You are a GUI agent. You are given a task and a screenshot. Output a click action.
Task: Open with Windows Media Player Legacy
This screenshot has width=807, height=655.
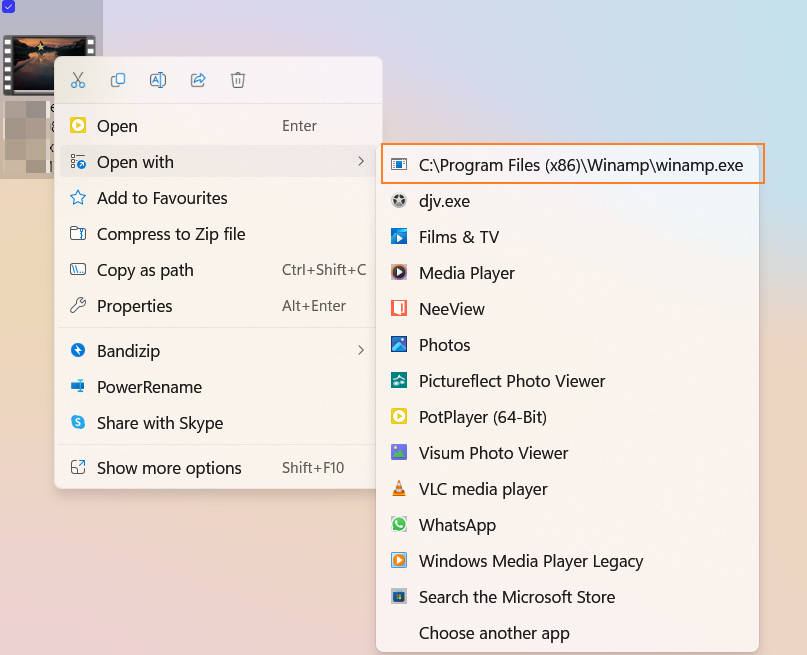click(x=568, y=561)
